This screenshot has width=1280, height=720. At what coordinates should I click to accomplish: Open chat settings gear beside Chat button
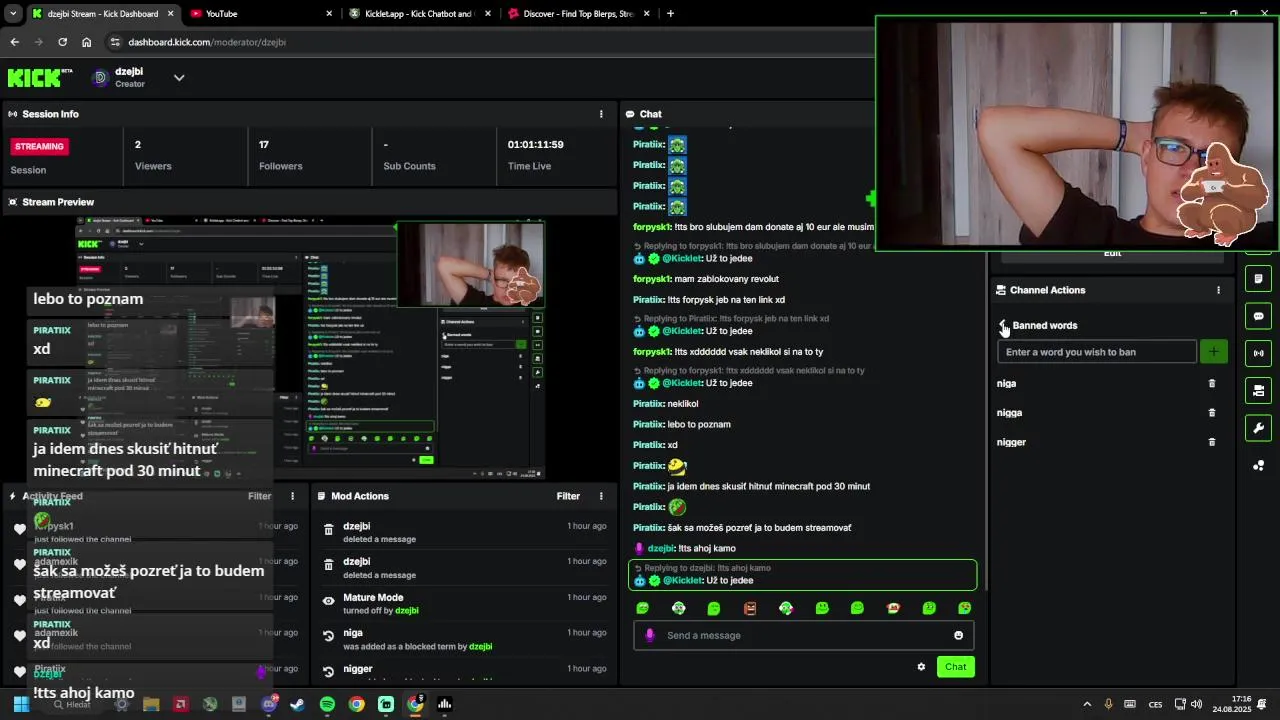[x=921, y=667]
